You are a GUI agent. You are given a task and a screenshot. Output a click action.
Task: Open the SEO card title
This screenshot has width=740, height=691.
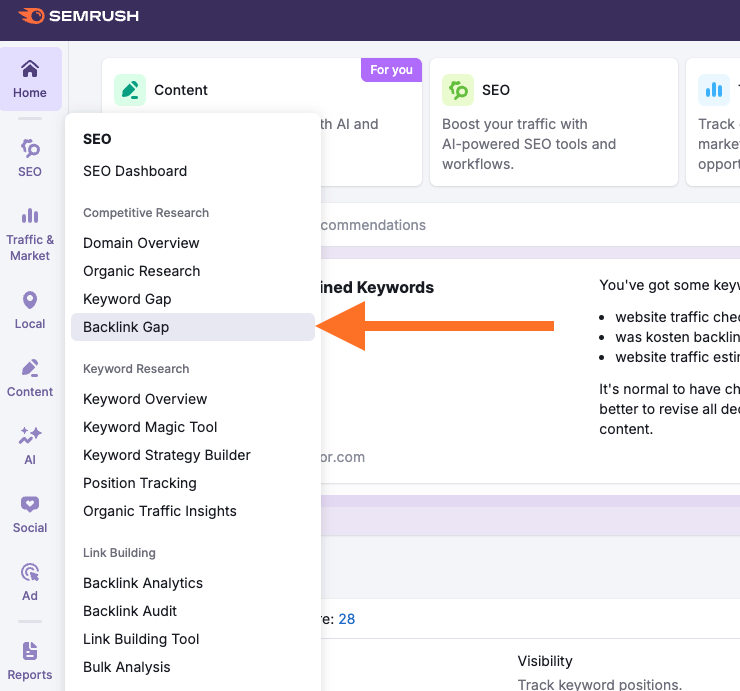pos(496,90)
